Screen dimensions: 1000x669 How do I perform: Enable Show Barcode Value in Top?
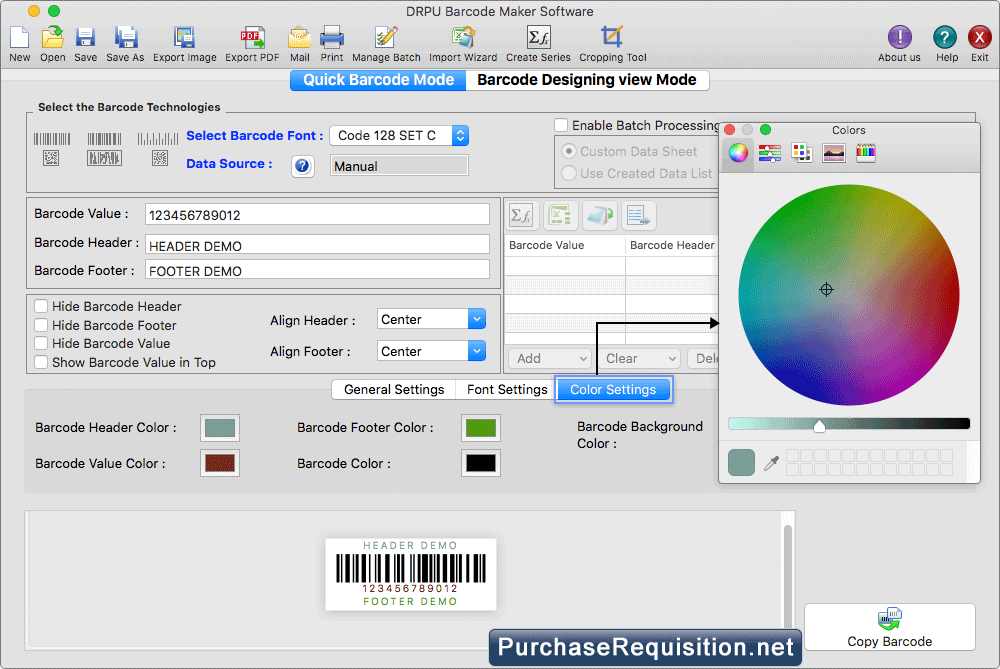(x=40, y=362)
